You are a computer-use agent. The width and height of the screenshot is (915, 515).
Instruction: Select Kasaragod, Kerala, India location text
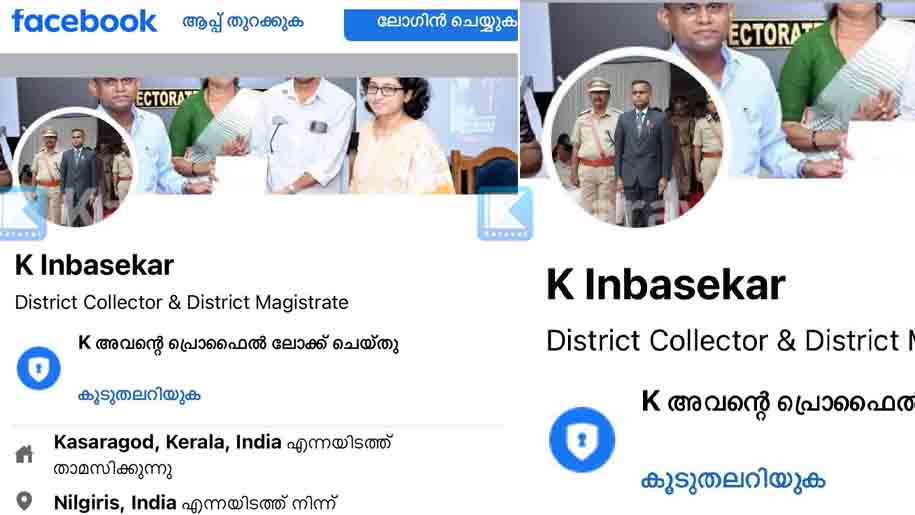167,442
